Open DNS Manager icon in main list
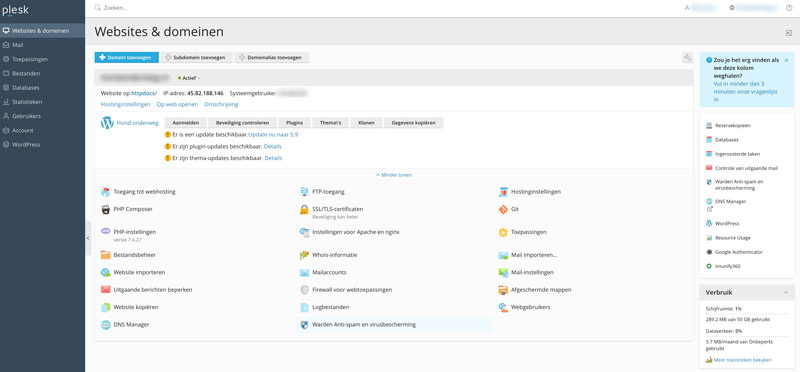 106,325
